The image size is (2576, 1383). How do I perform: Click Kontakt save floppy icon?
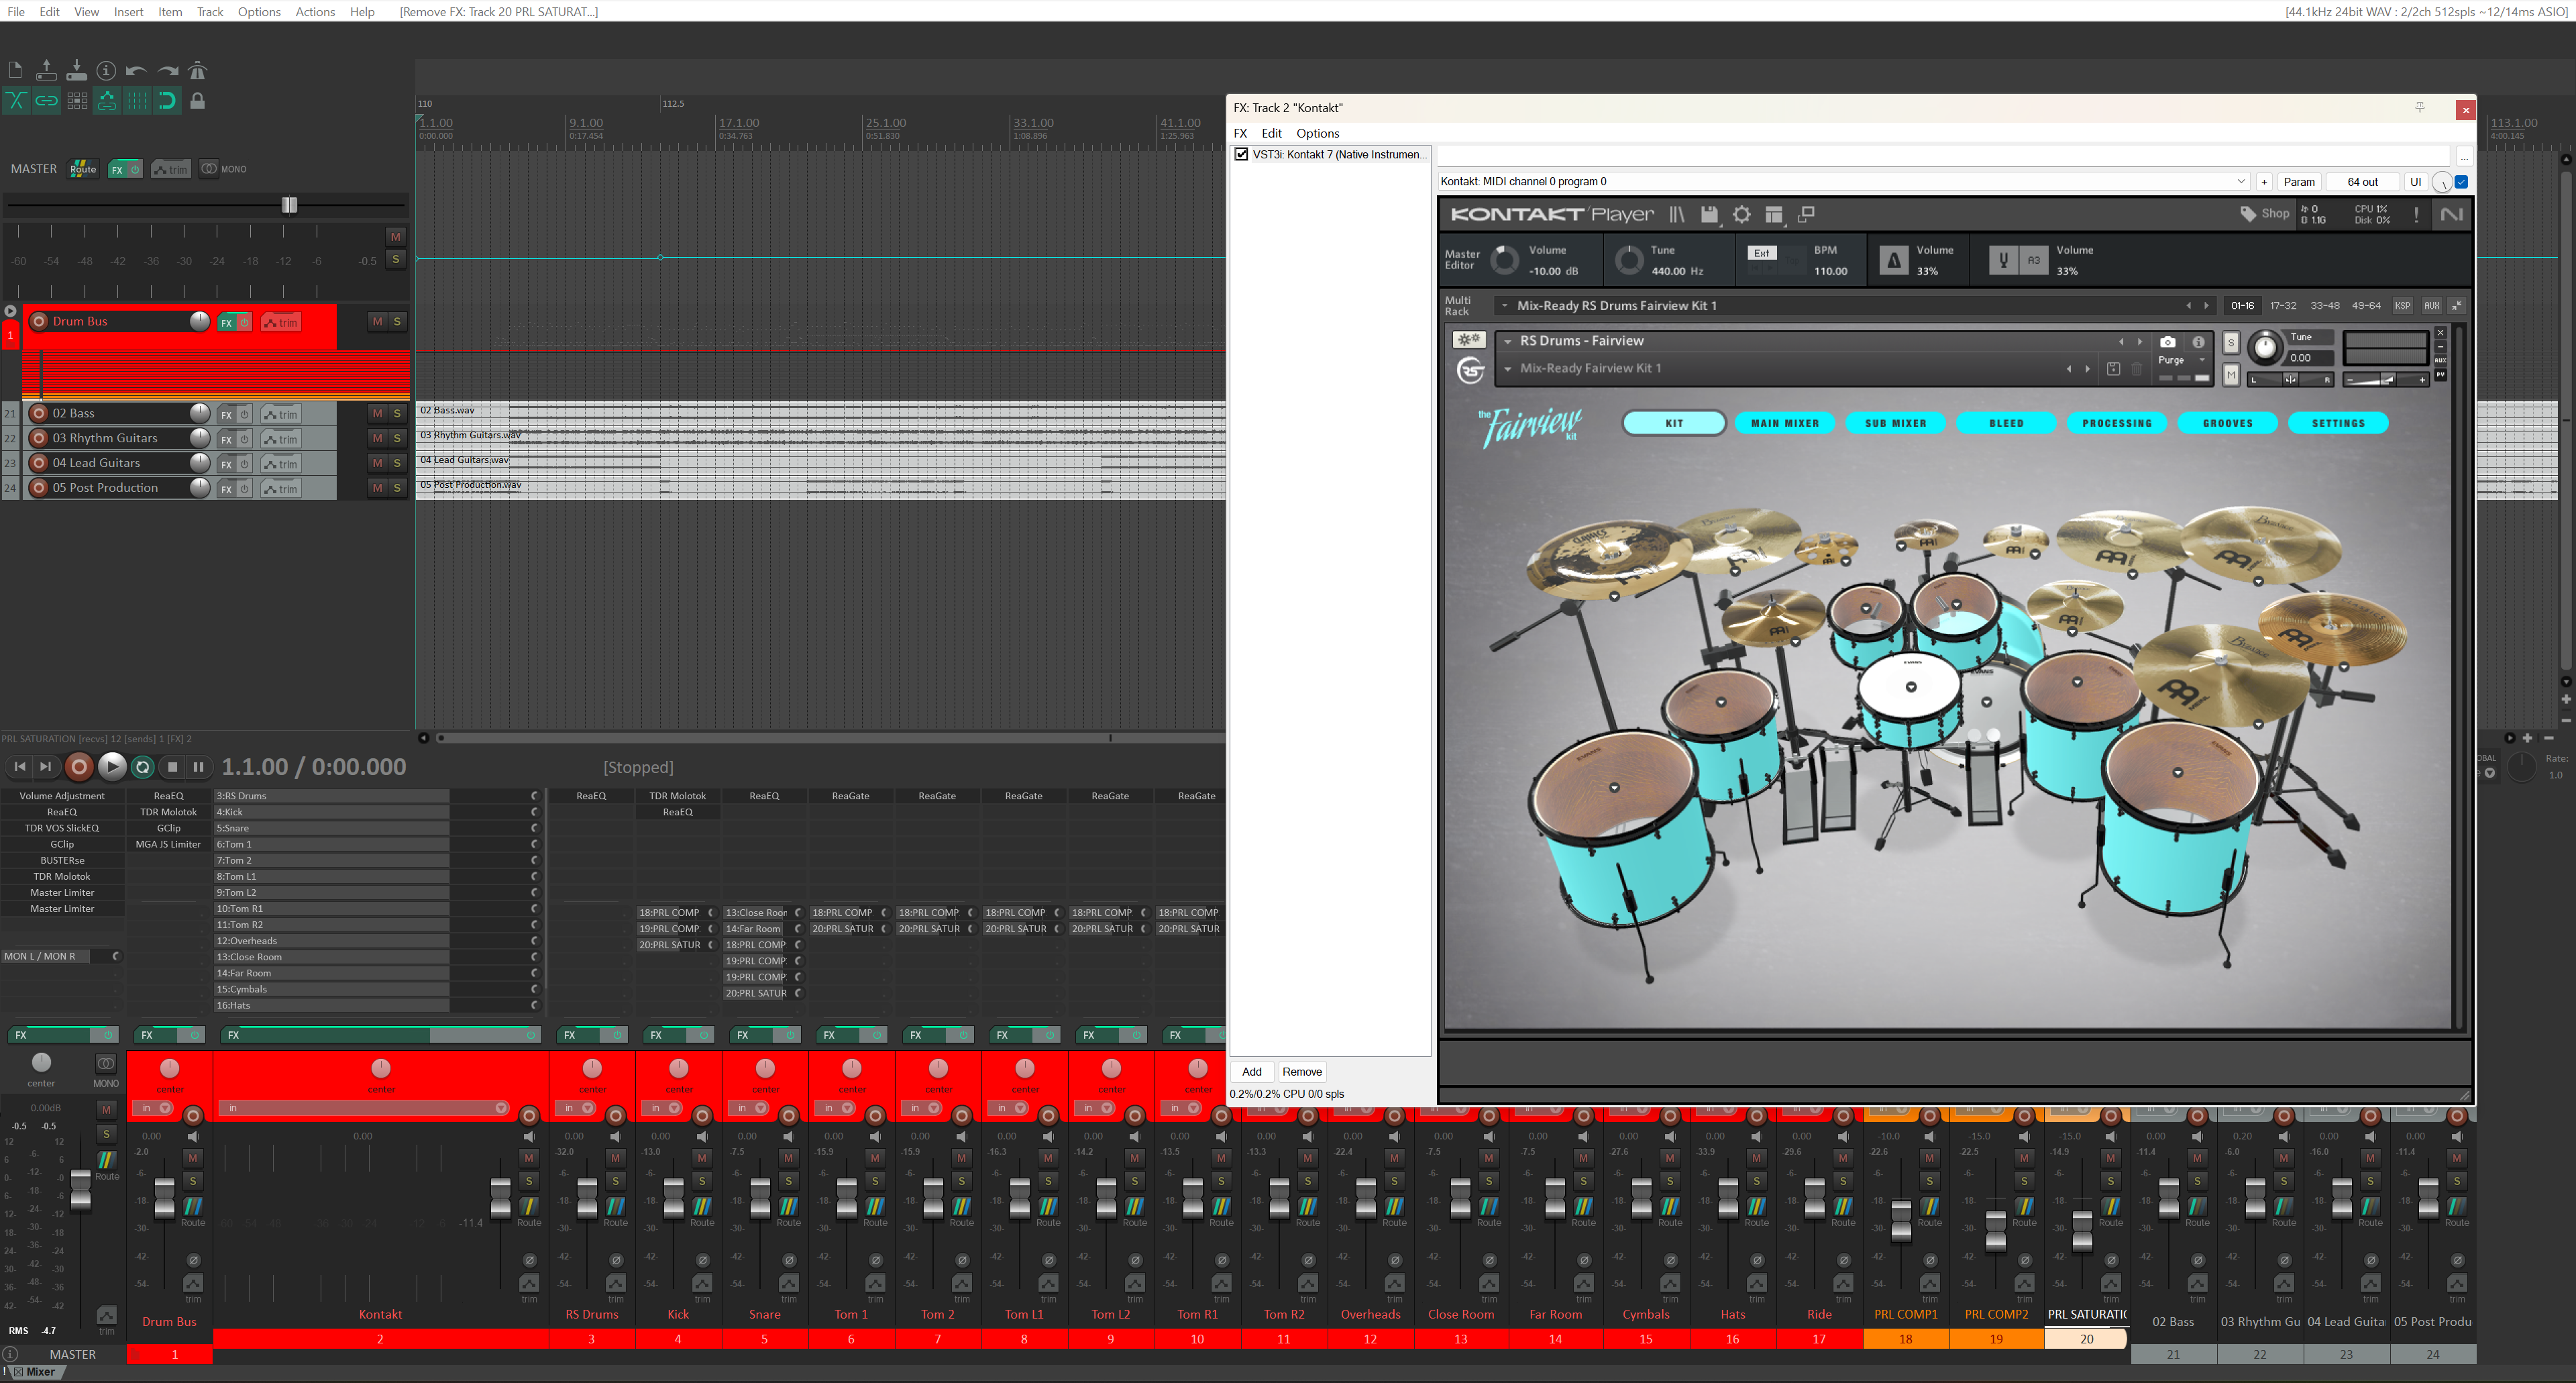point(1709,214)
